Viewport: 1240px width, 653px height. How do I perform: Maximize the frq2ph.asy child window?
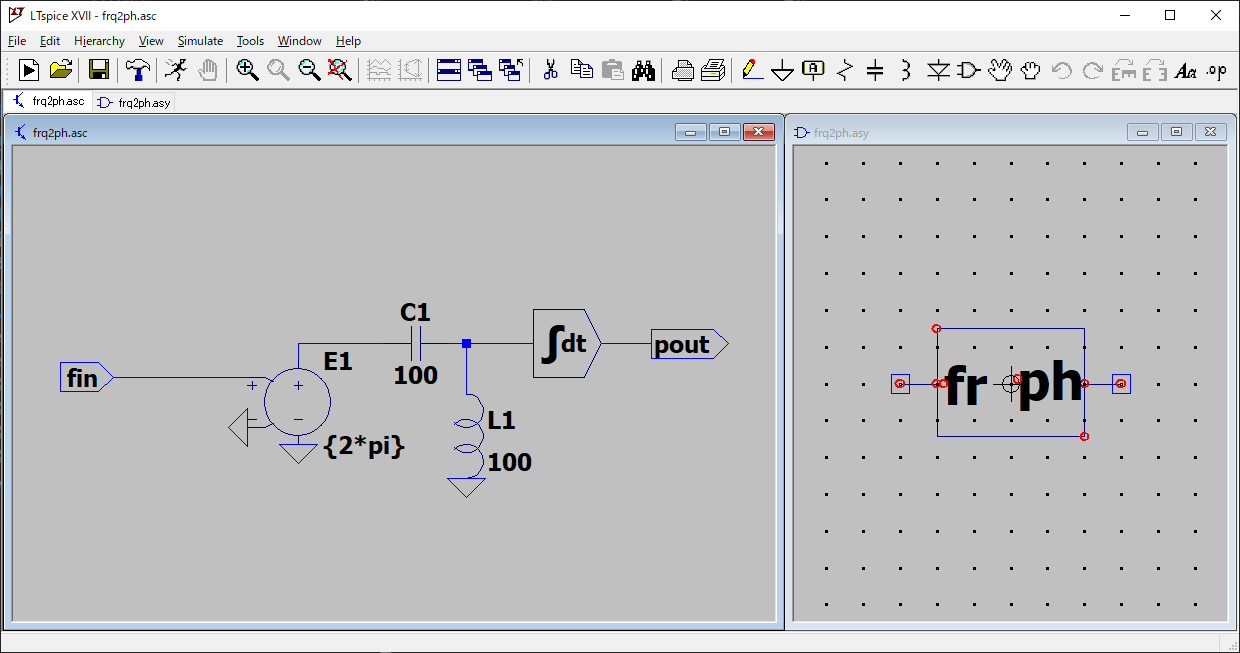pyautogui.click(x=1177, y=132)
